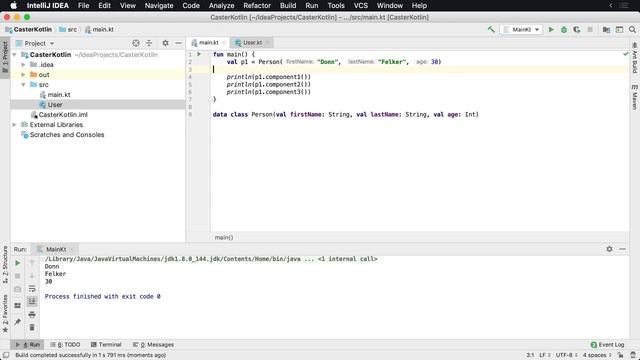Image resolution: width=640 pixels, height=360 pixels.
Task: Open Run panel gear settings
Action: [609, 249]
